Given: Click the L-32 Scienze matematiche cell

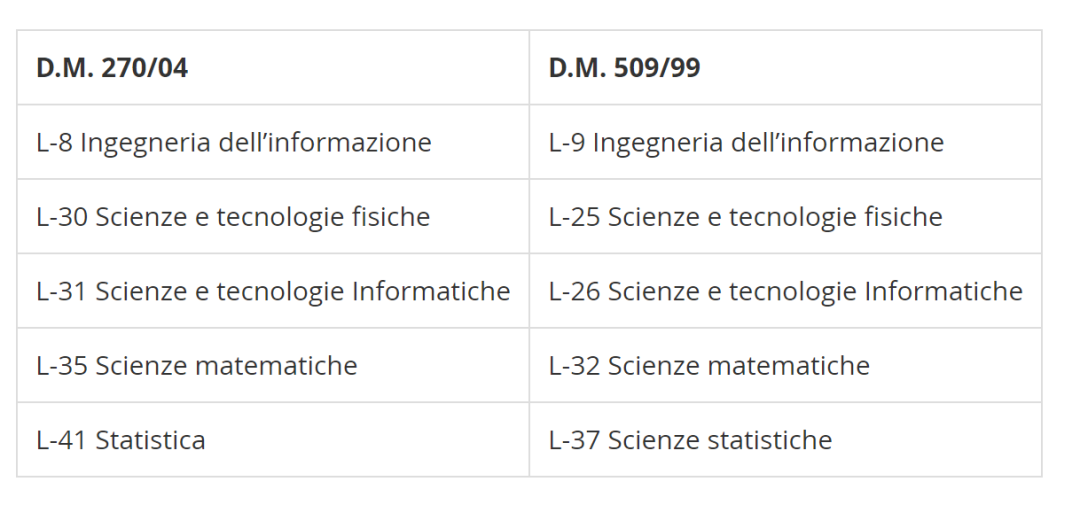Looking at the screenshot, I should tap(709, 365).
